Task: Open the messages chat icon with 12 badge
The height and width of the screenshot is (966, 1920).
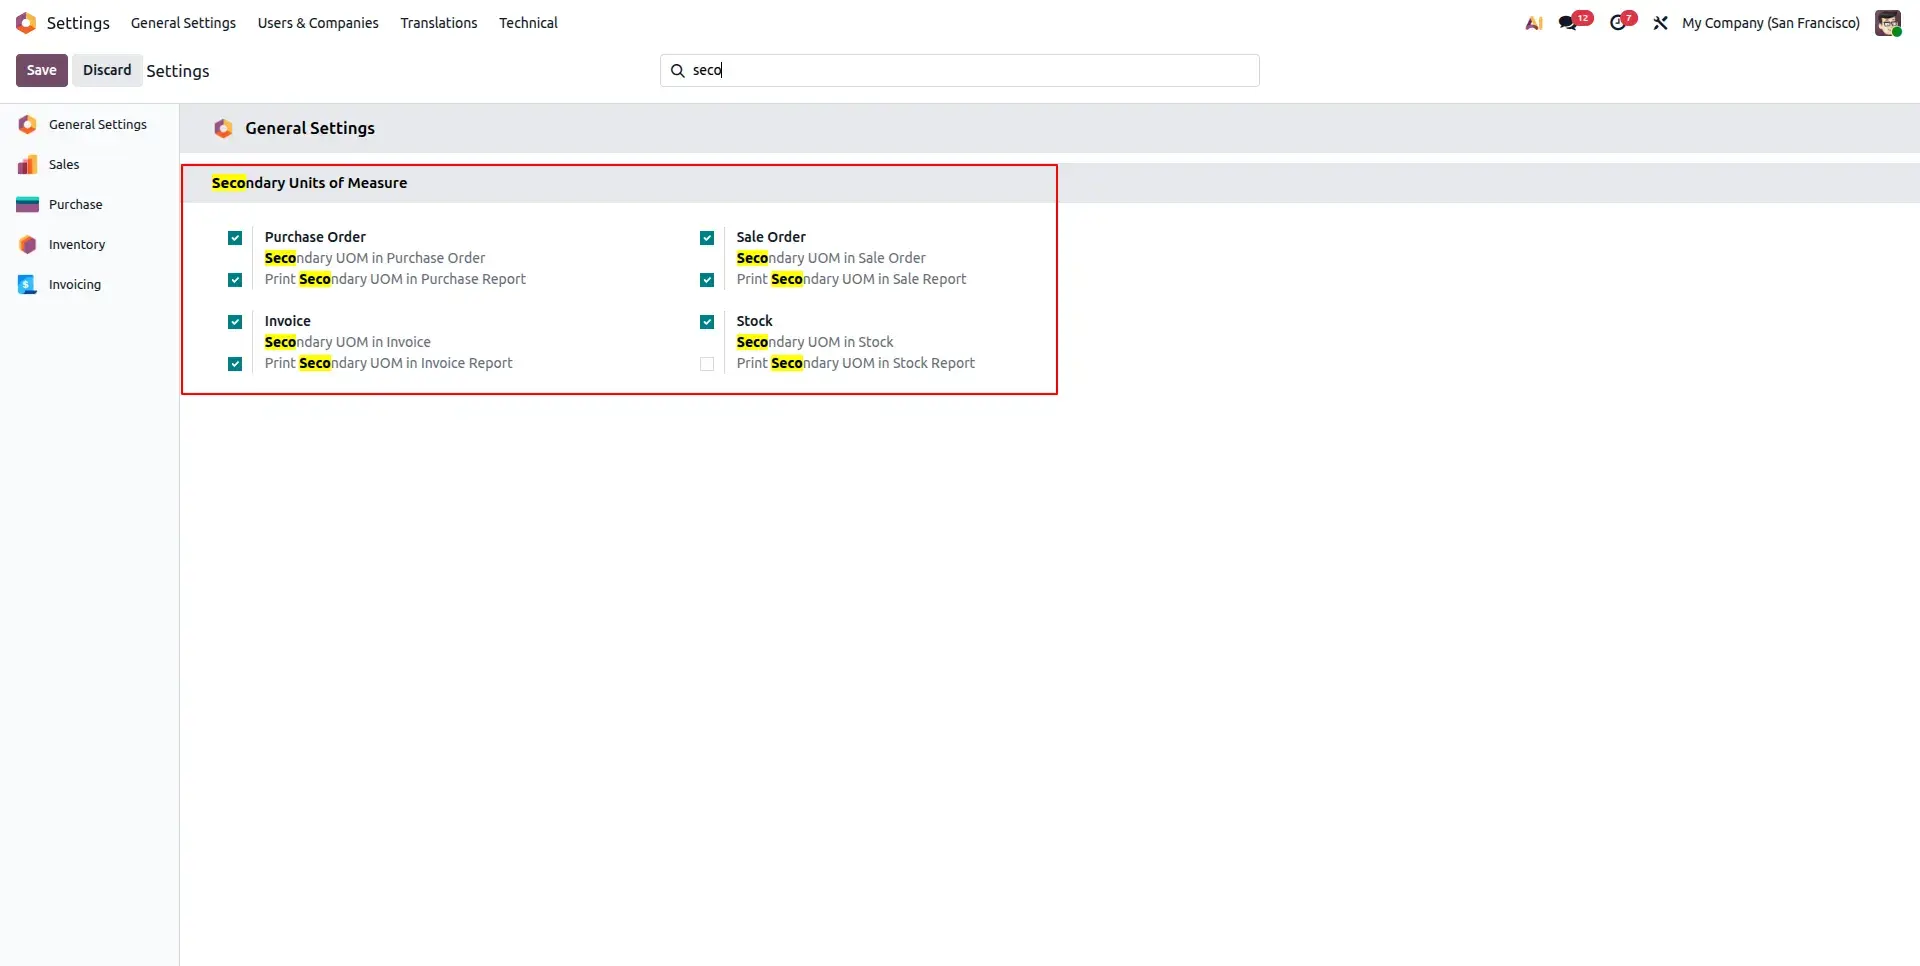Action: coord(1568,23)
